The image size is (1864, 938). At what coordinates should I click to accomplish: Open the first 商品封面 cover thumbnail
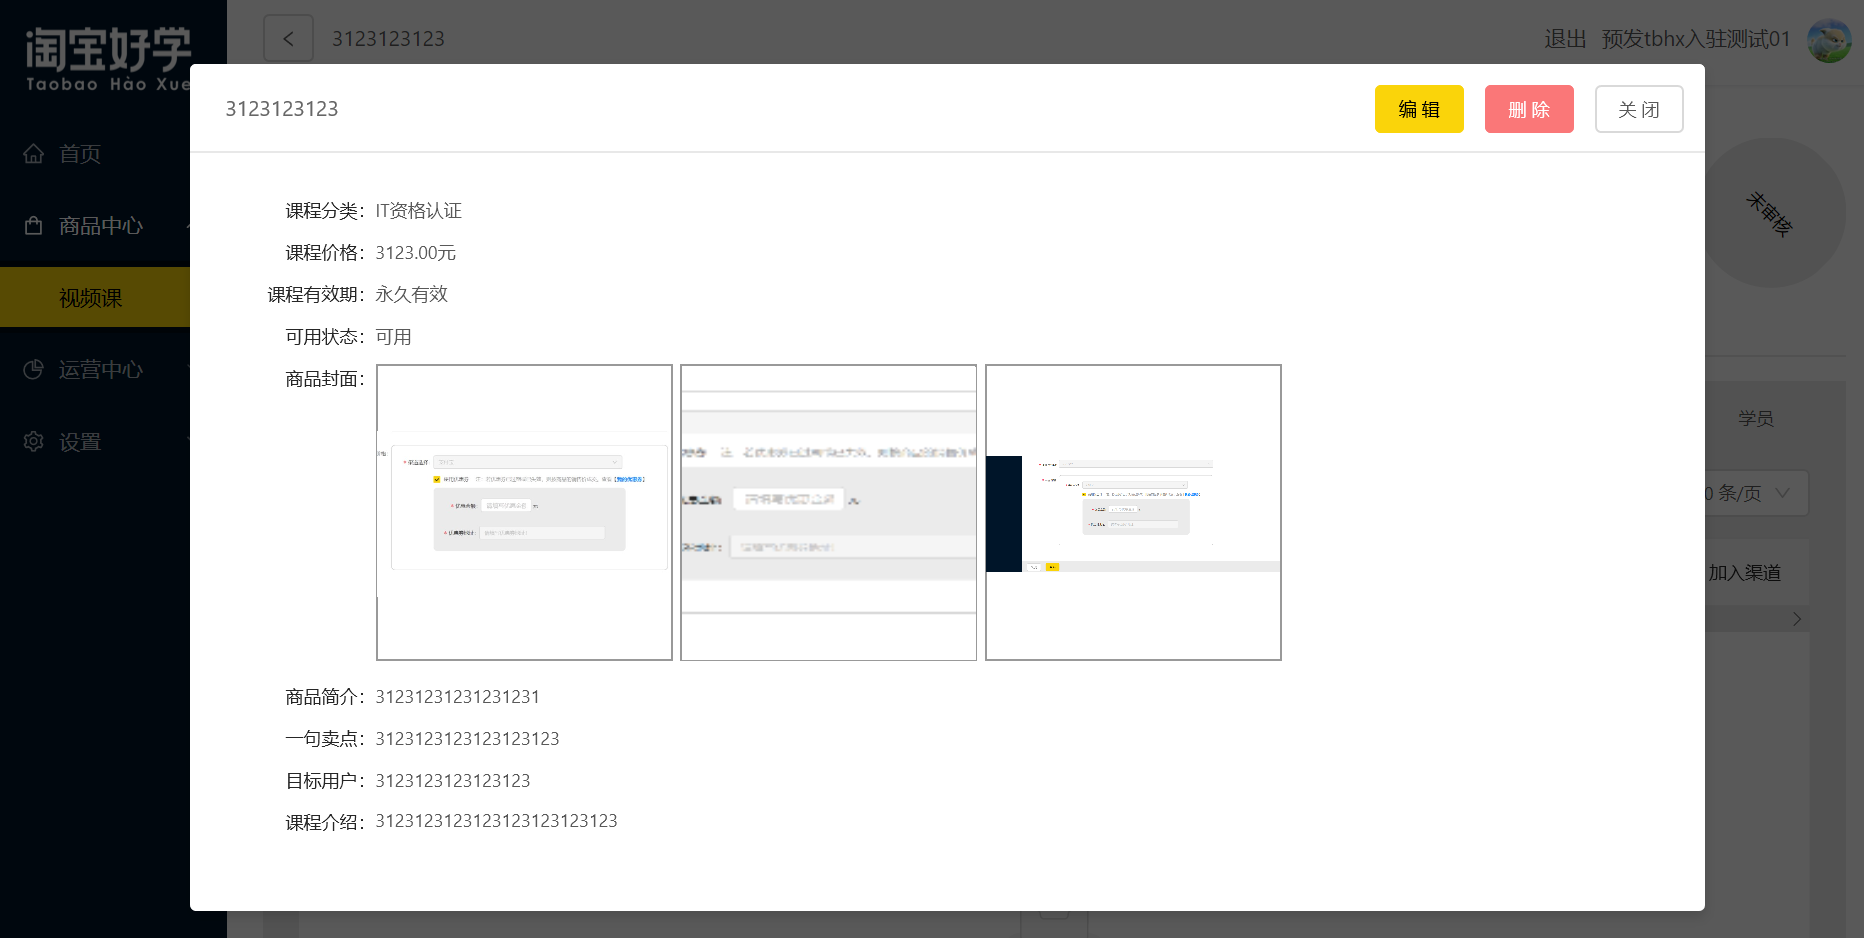tap(524, 512)
